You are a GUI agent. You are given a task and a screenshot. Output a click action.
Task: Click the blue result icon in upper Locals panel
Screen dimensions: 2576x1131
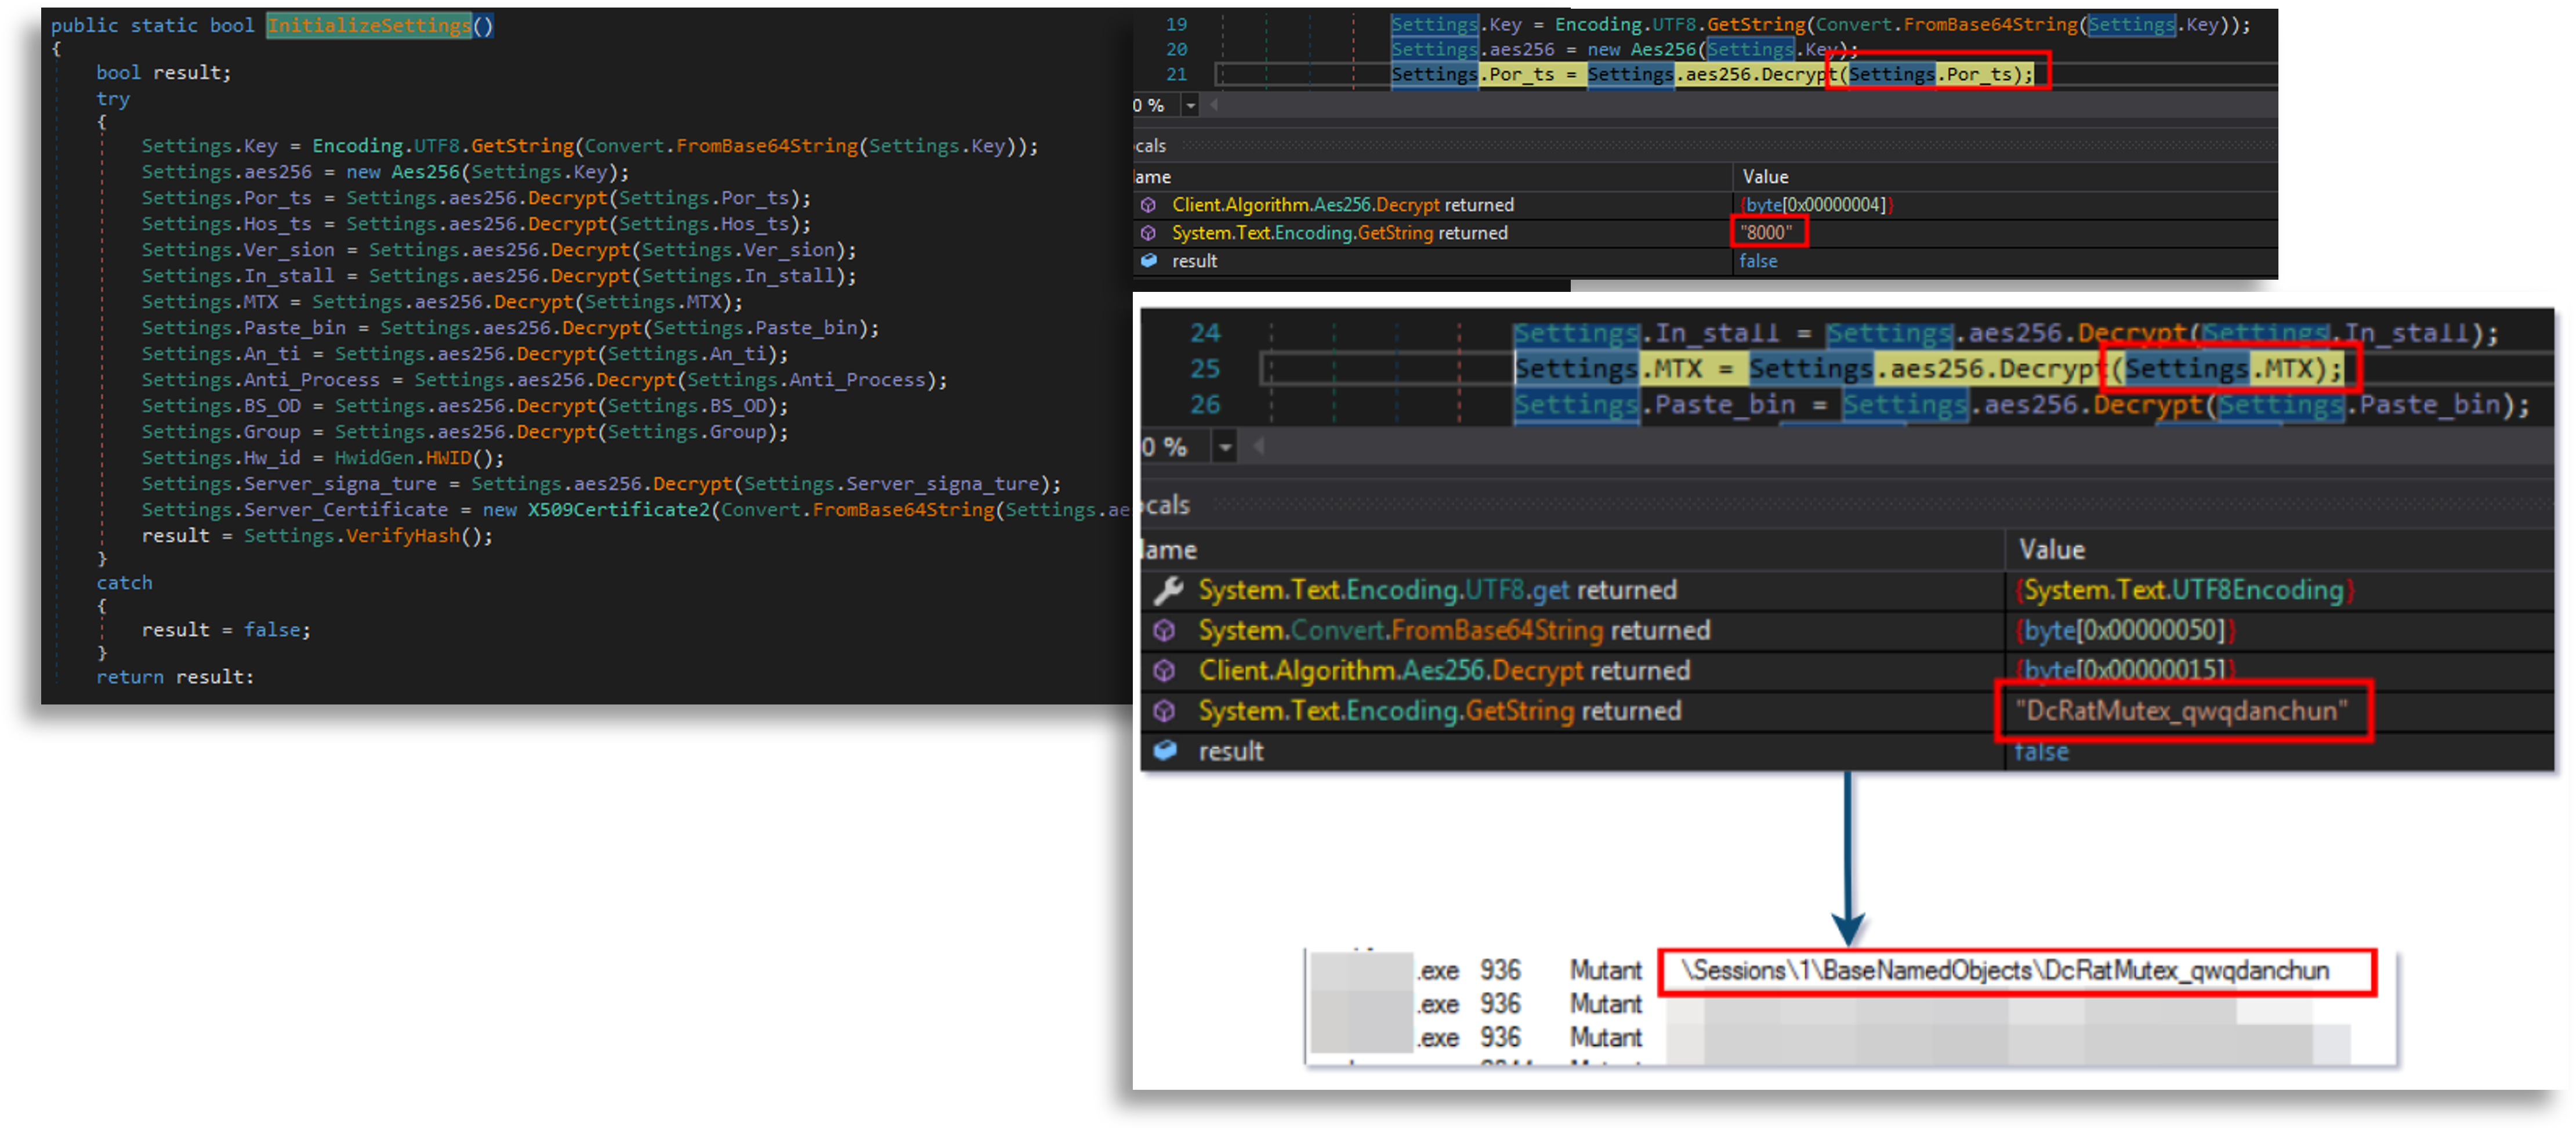coord(1148,261)
